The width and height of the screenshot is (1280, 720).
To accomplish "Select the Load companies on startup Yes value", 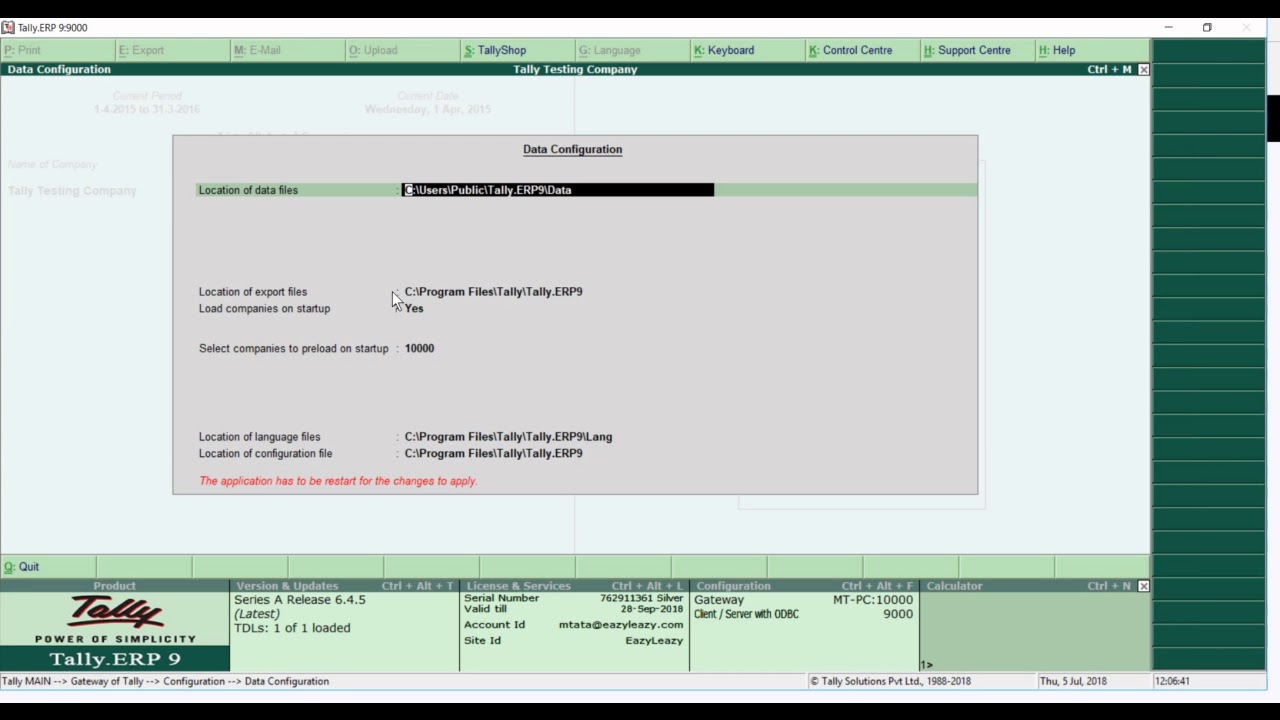I will click(x=414, y=309).
